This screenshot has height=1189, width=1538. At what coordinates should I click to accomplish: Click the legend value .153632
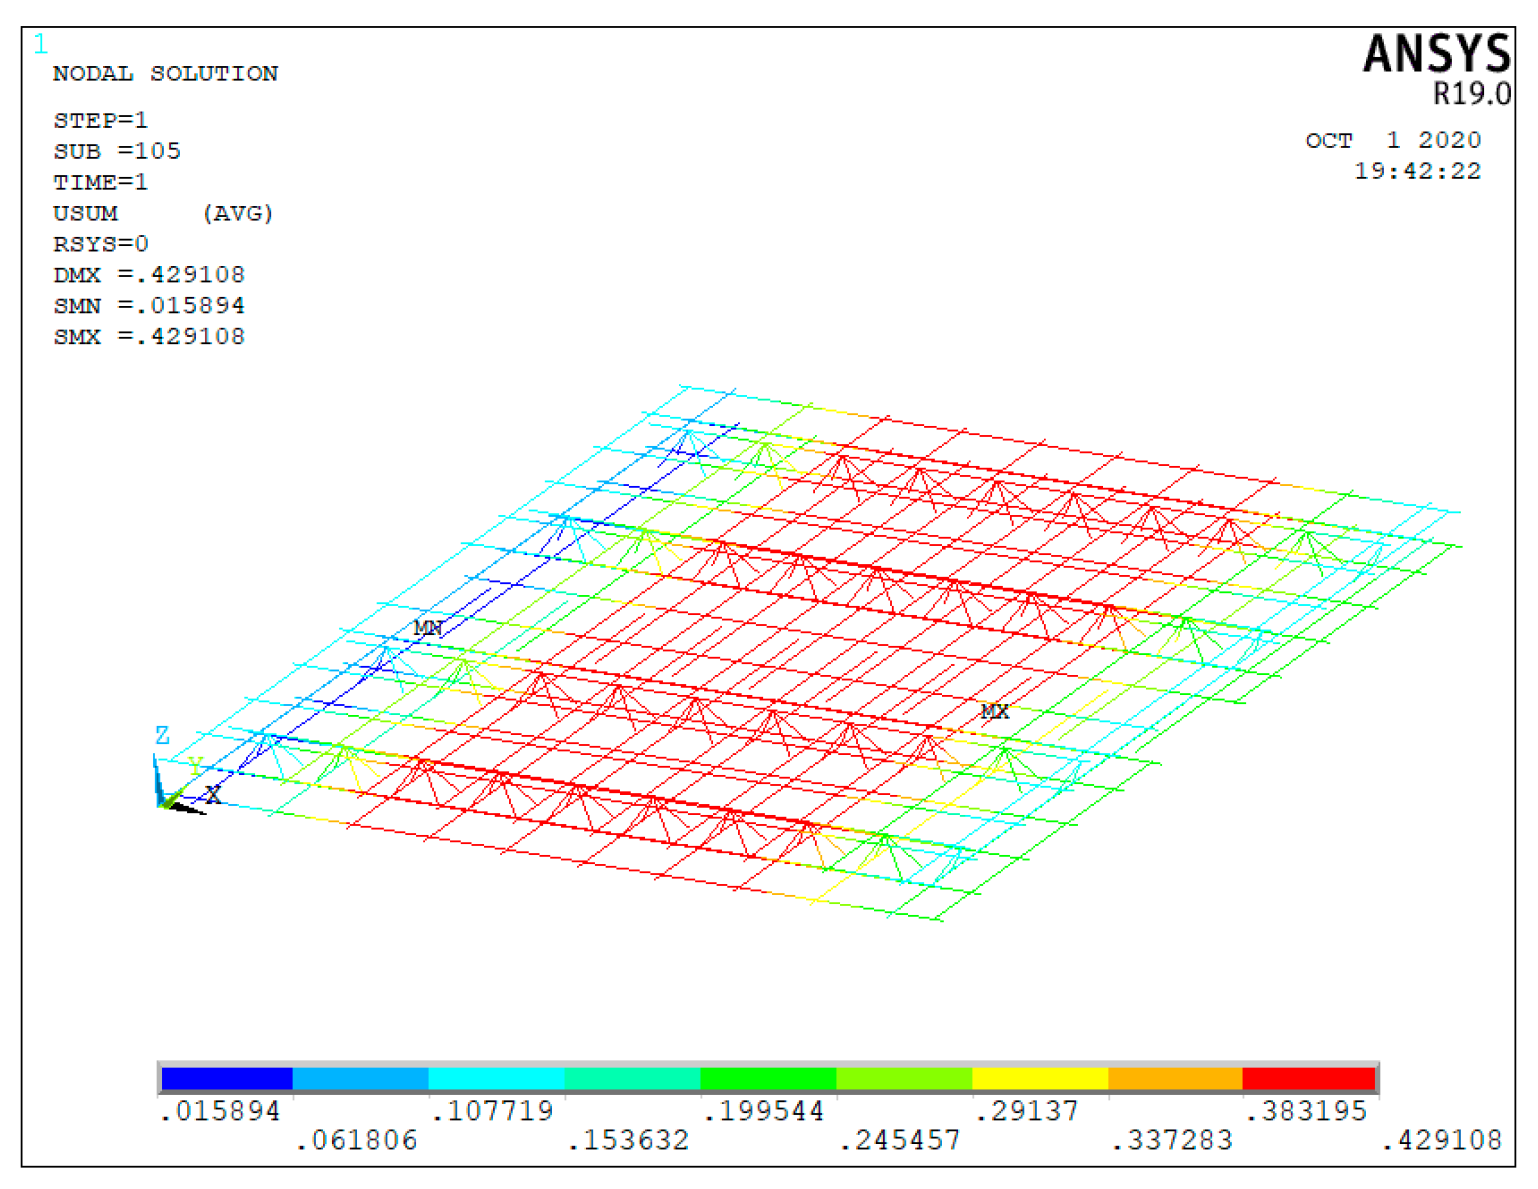628,1140
